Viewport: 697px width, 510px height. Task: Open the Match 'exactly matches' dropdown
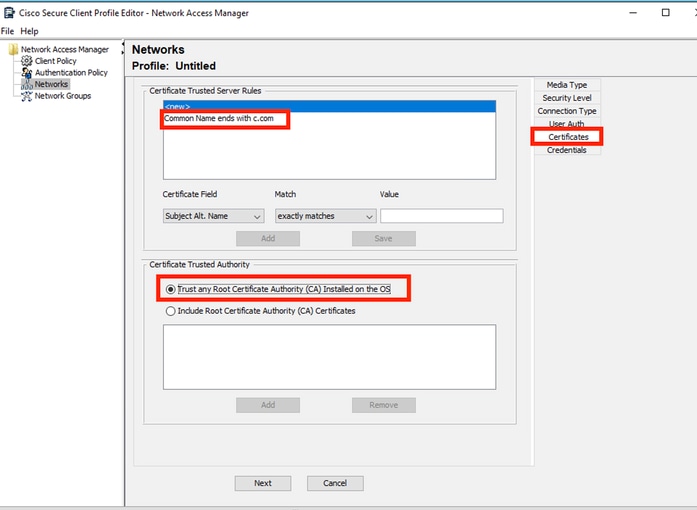tap(325, 216)
